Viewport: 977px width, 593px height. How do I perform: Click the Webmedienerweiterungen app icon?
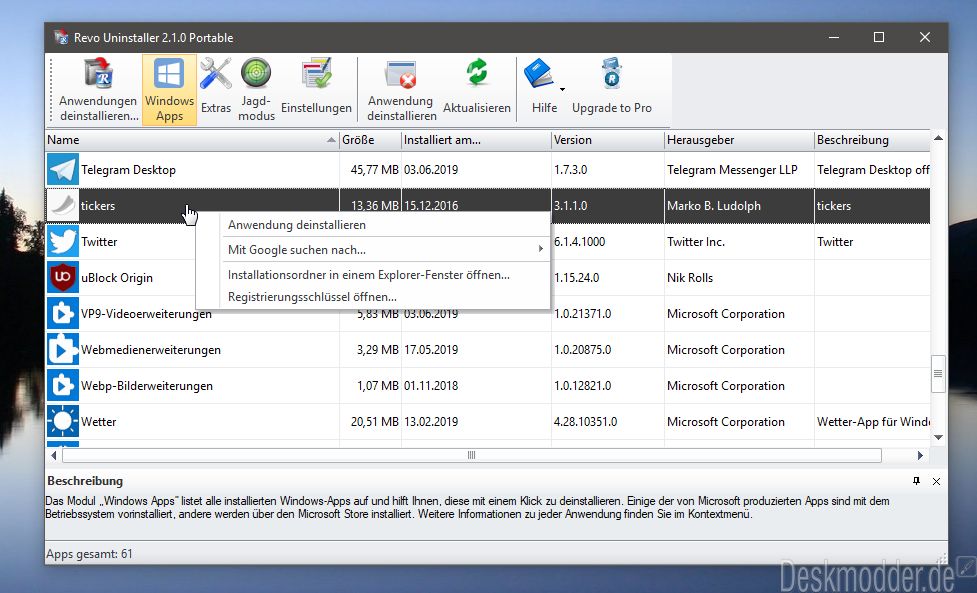click(63, 350)
